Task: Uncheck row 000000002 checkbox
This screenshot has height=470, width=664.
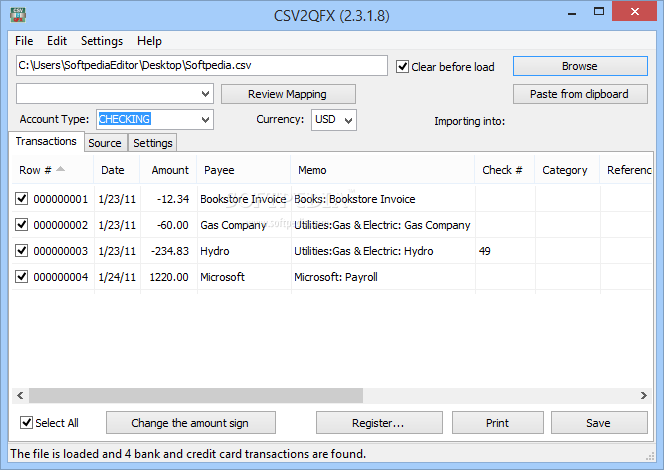Action: point(21,224)
